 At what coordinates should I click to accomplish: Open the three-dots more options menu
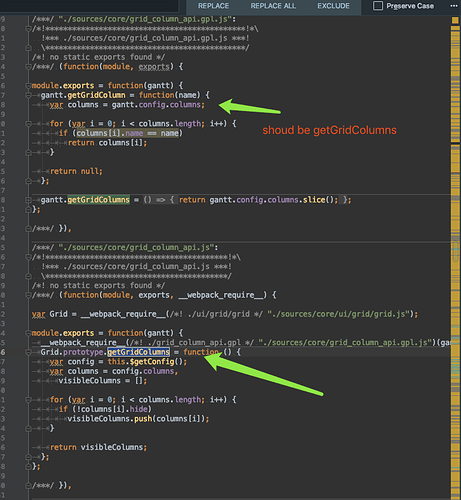pos(454,6)
